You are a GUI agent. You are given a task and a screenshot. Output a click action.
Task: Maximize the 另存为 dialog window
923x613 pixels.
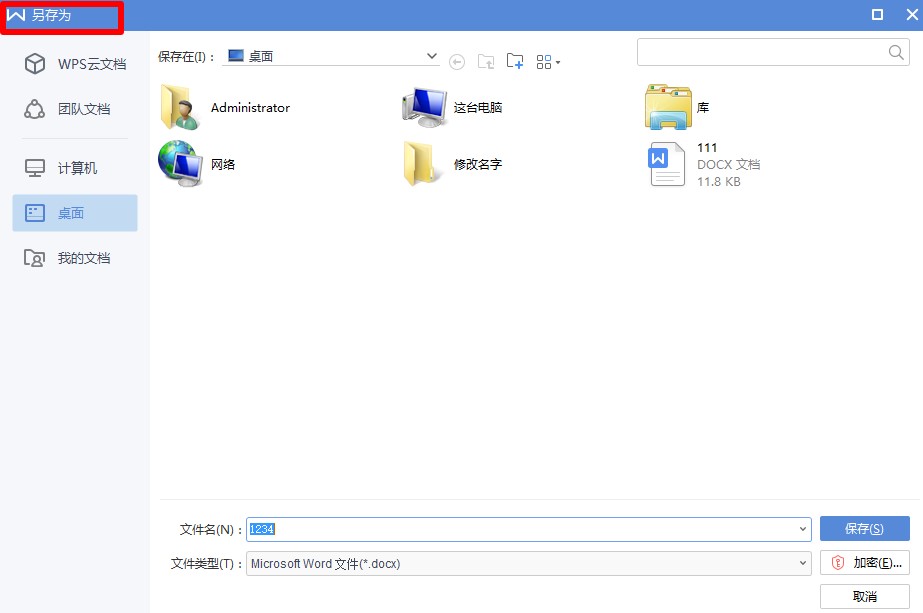click(x=877, y=15)
